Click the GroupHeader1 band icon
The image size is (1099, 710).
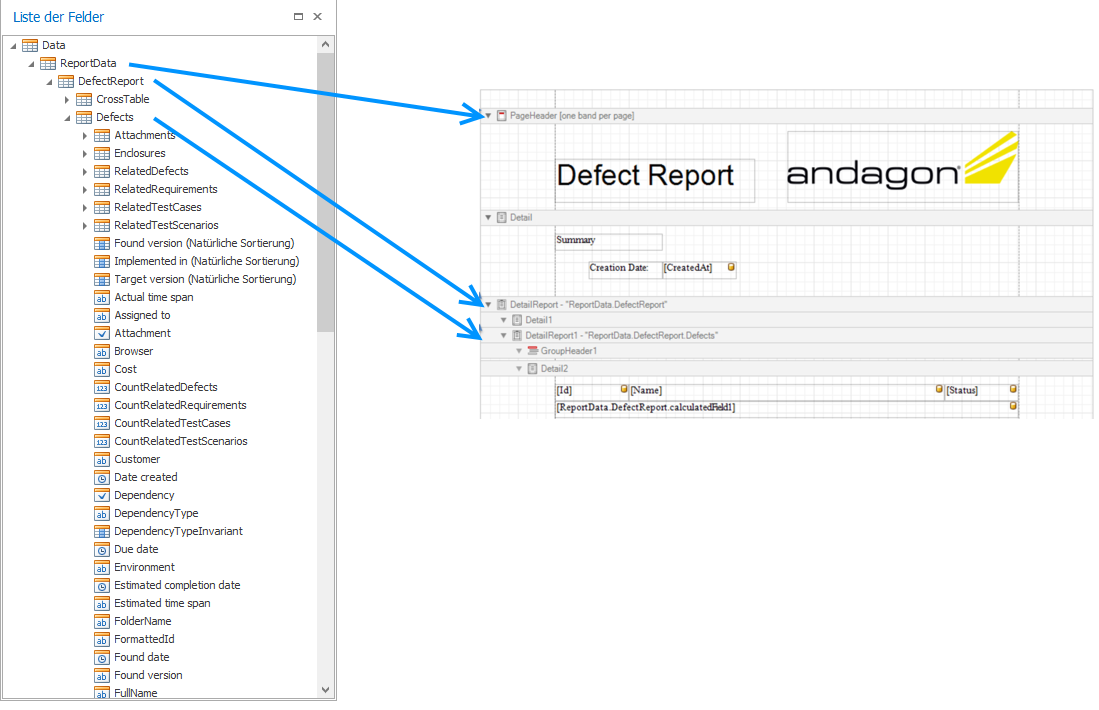pyautogui.click(x=532, y=351)
